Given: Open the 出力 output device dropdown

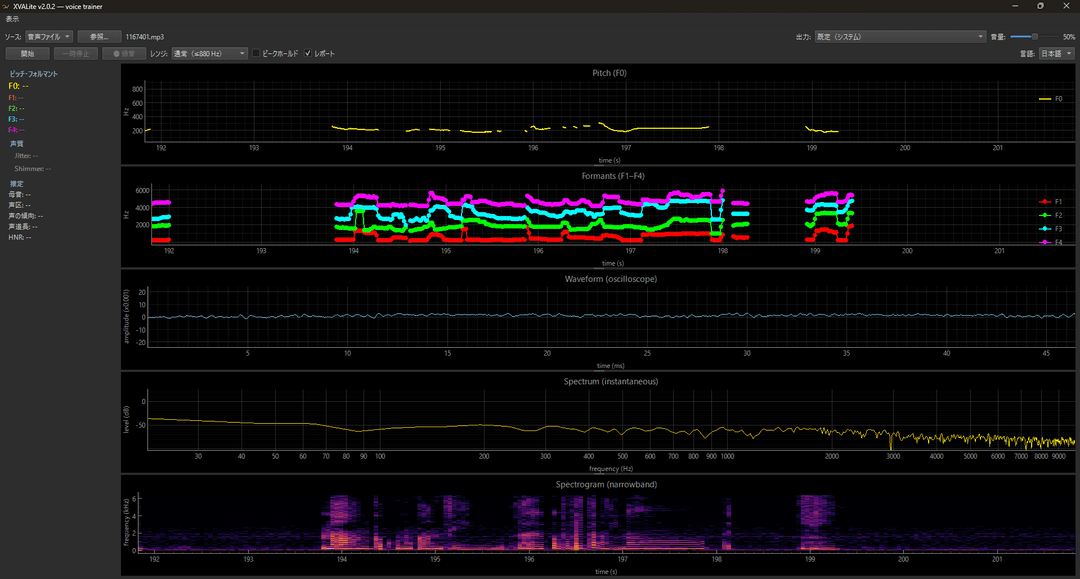Looking at the screenshot, I should pos(900,36).
